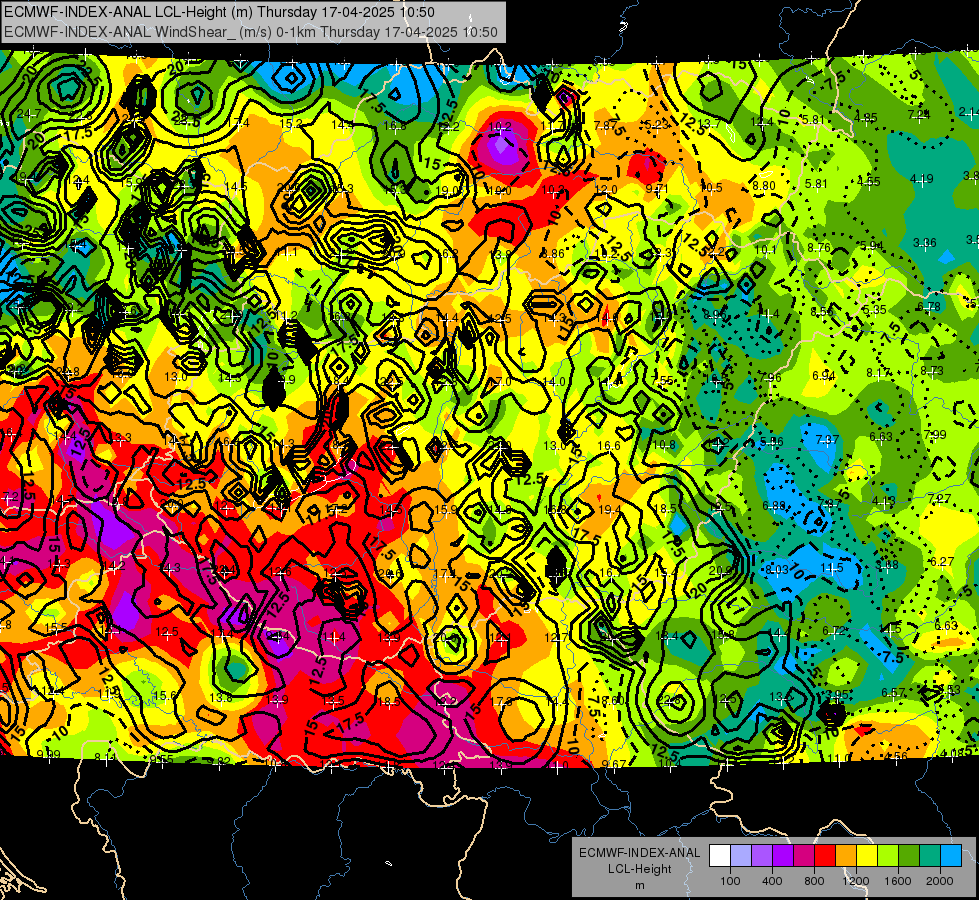Click the map value 6.27

click(942, 561)
